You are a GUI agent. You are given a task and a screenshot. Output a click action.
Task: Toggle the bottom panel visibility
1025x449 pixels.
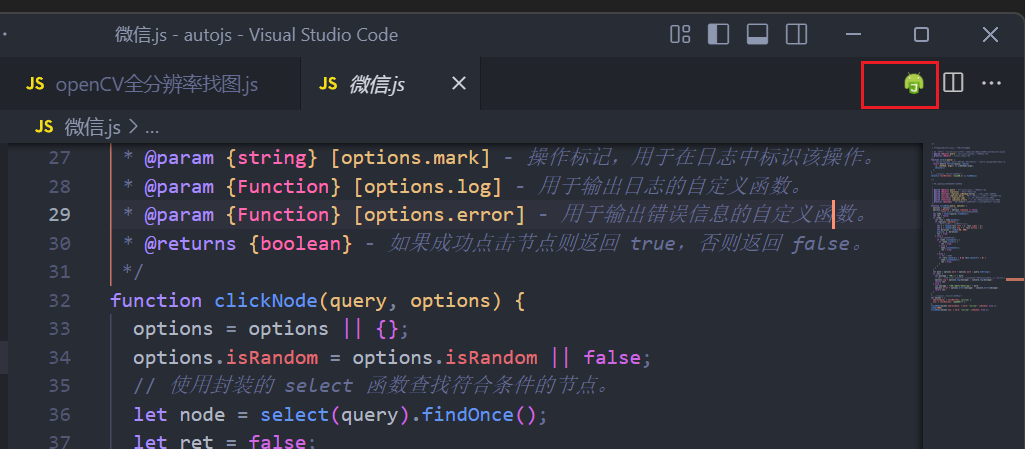758,34
